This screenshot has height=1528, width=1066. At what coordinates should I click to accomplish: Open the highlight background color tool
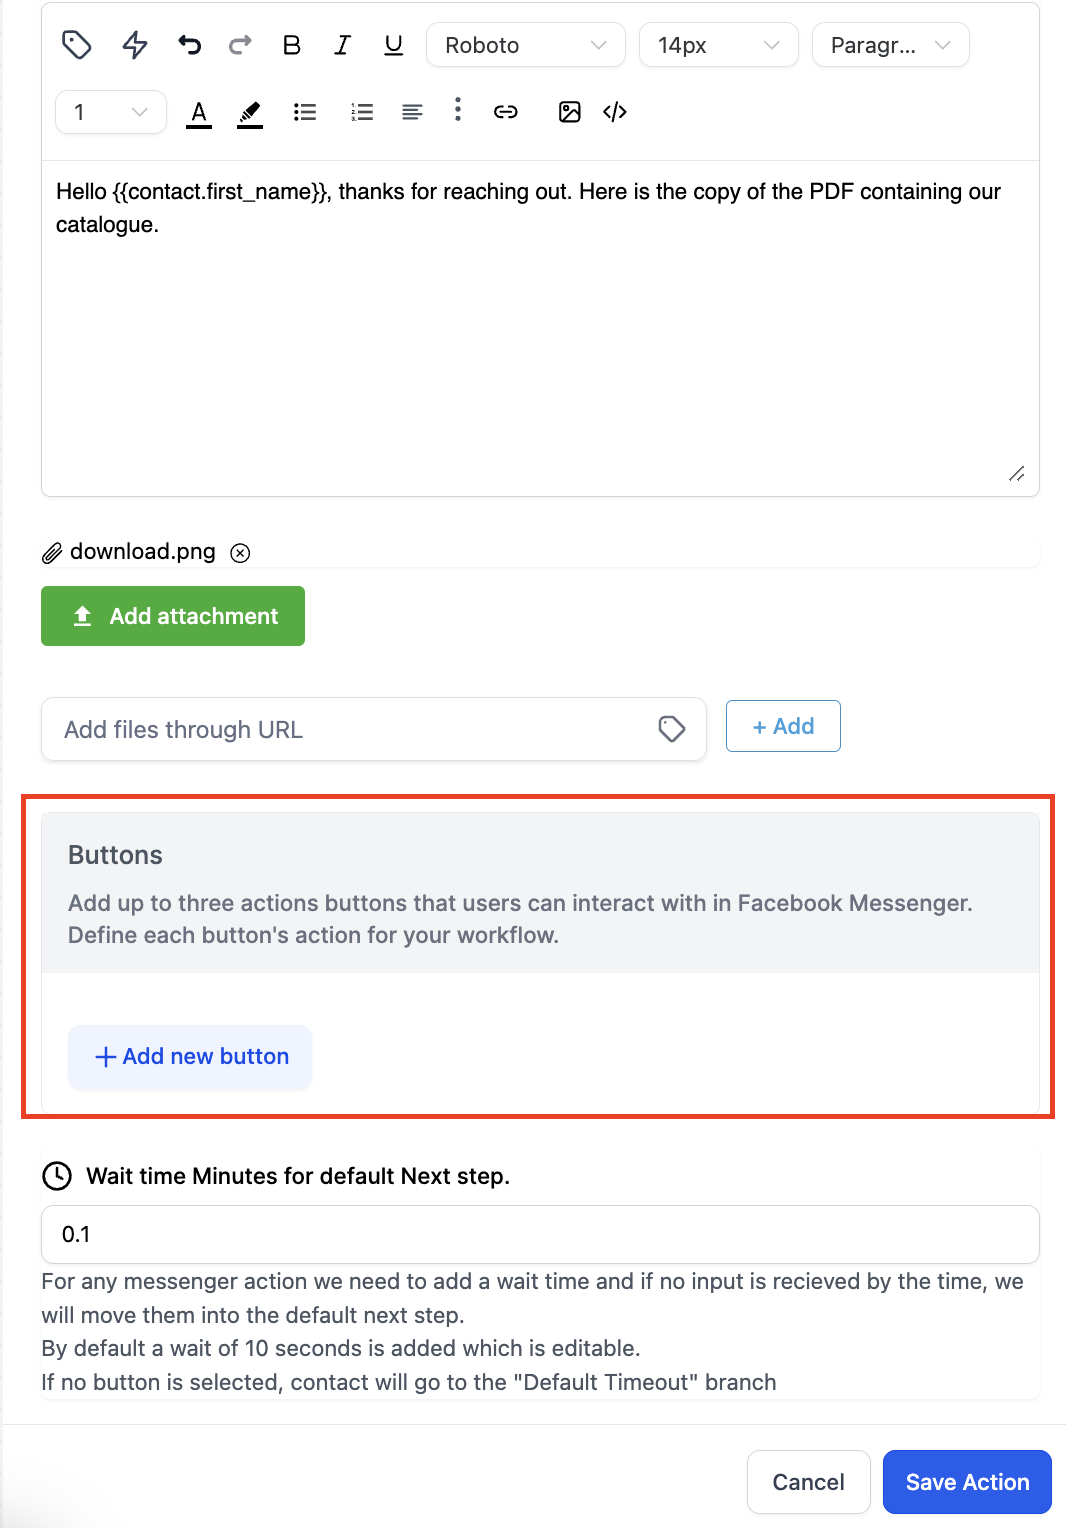click(250, 113)
